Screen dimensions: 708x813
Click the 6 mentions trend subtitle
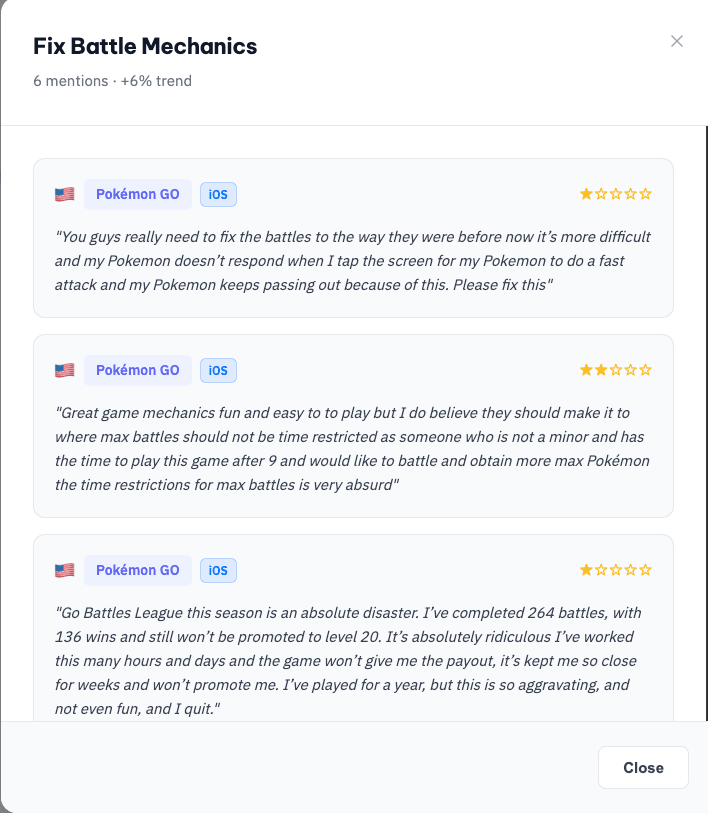coord(112,81)
